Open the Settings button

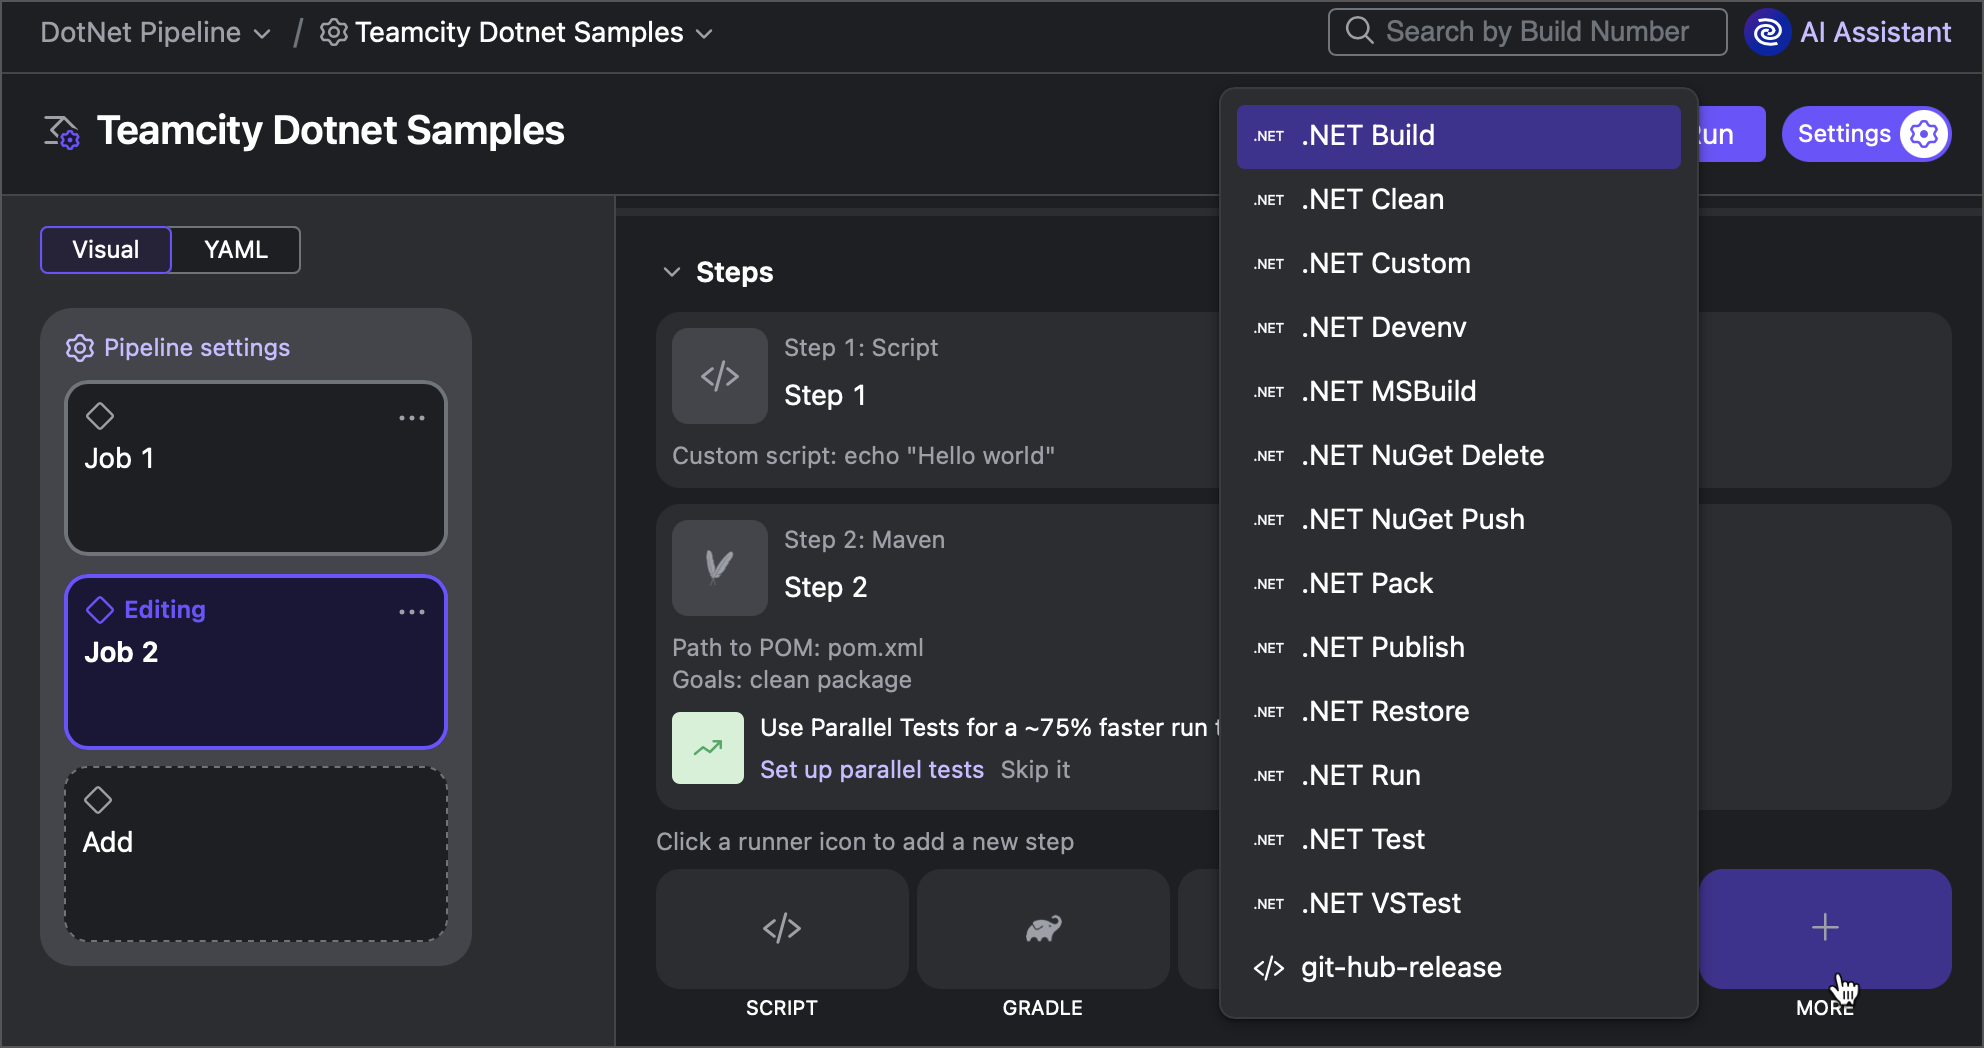point(1865,133)
